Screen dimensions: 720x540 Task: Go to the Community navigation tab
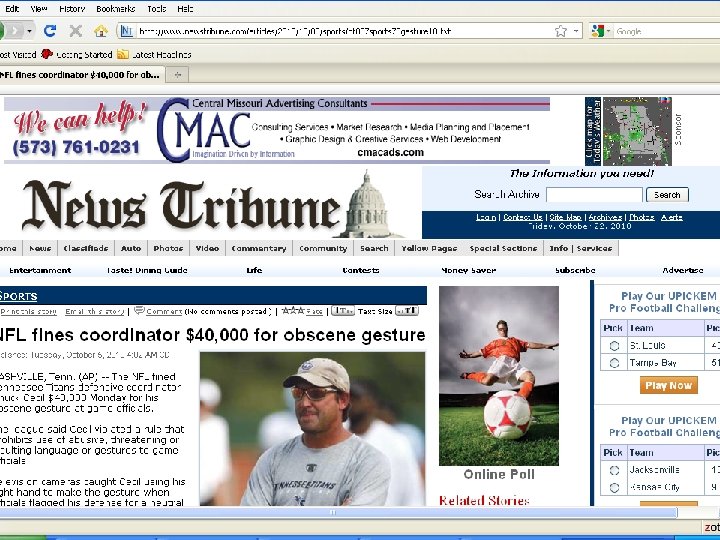[323, 248]
